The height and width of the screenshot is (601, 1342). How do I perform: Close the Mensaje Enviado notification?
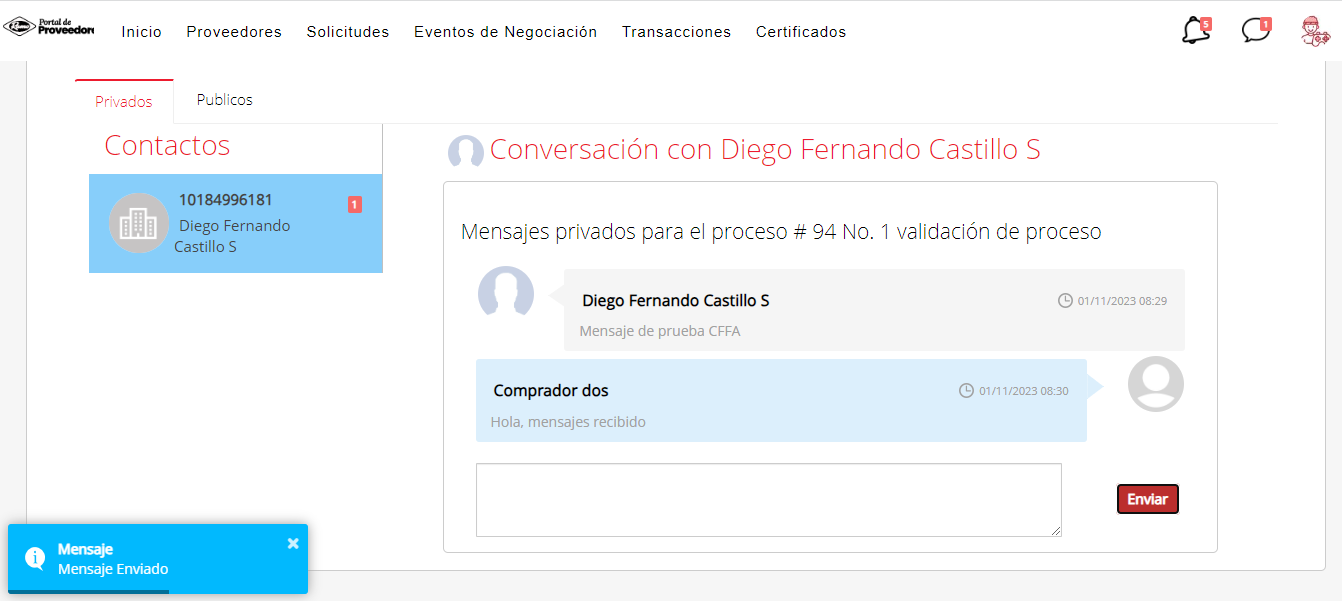point(293,543)
